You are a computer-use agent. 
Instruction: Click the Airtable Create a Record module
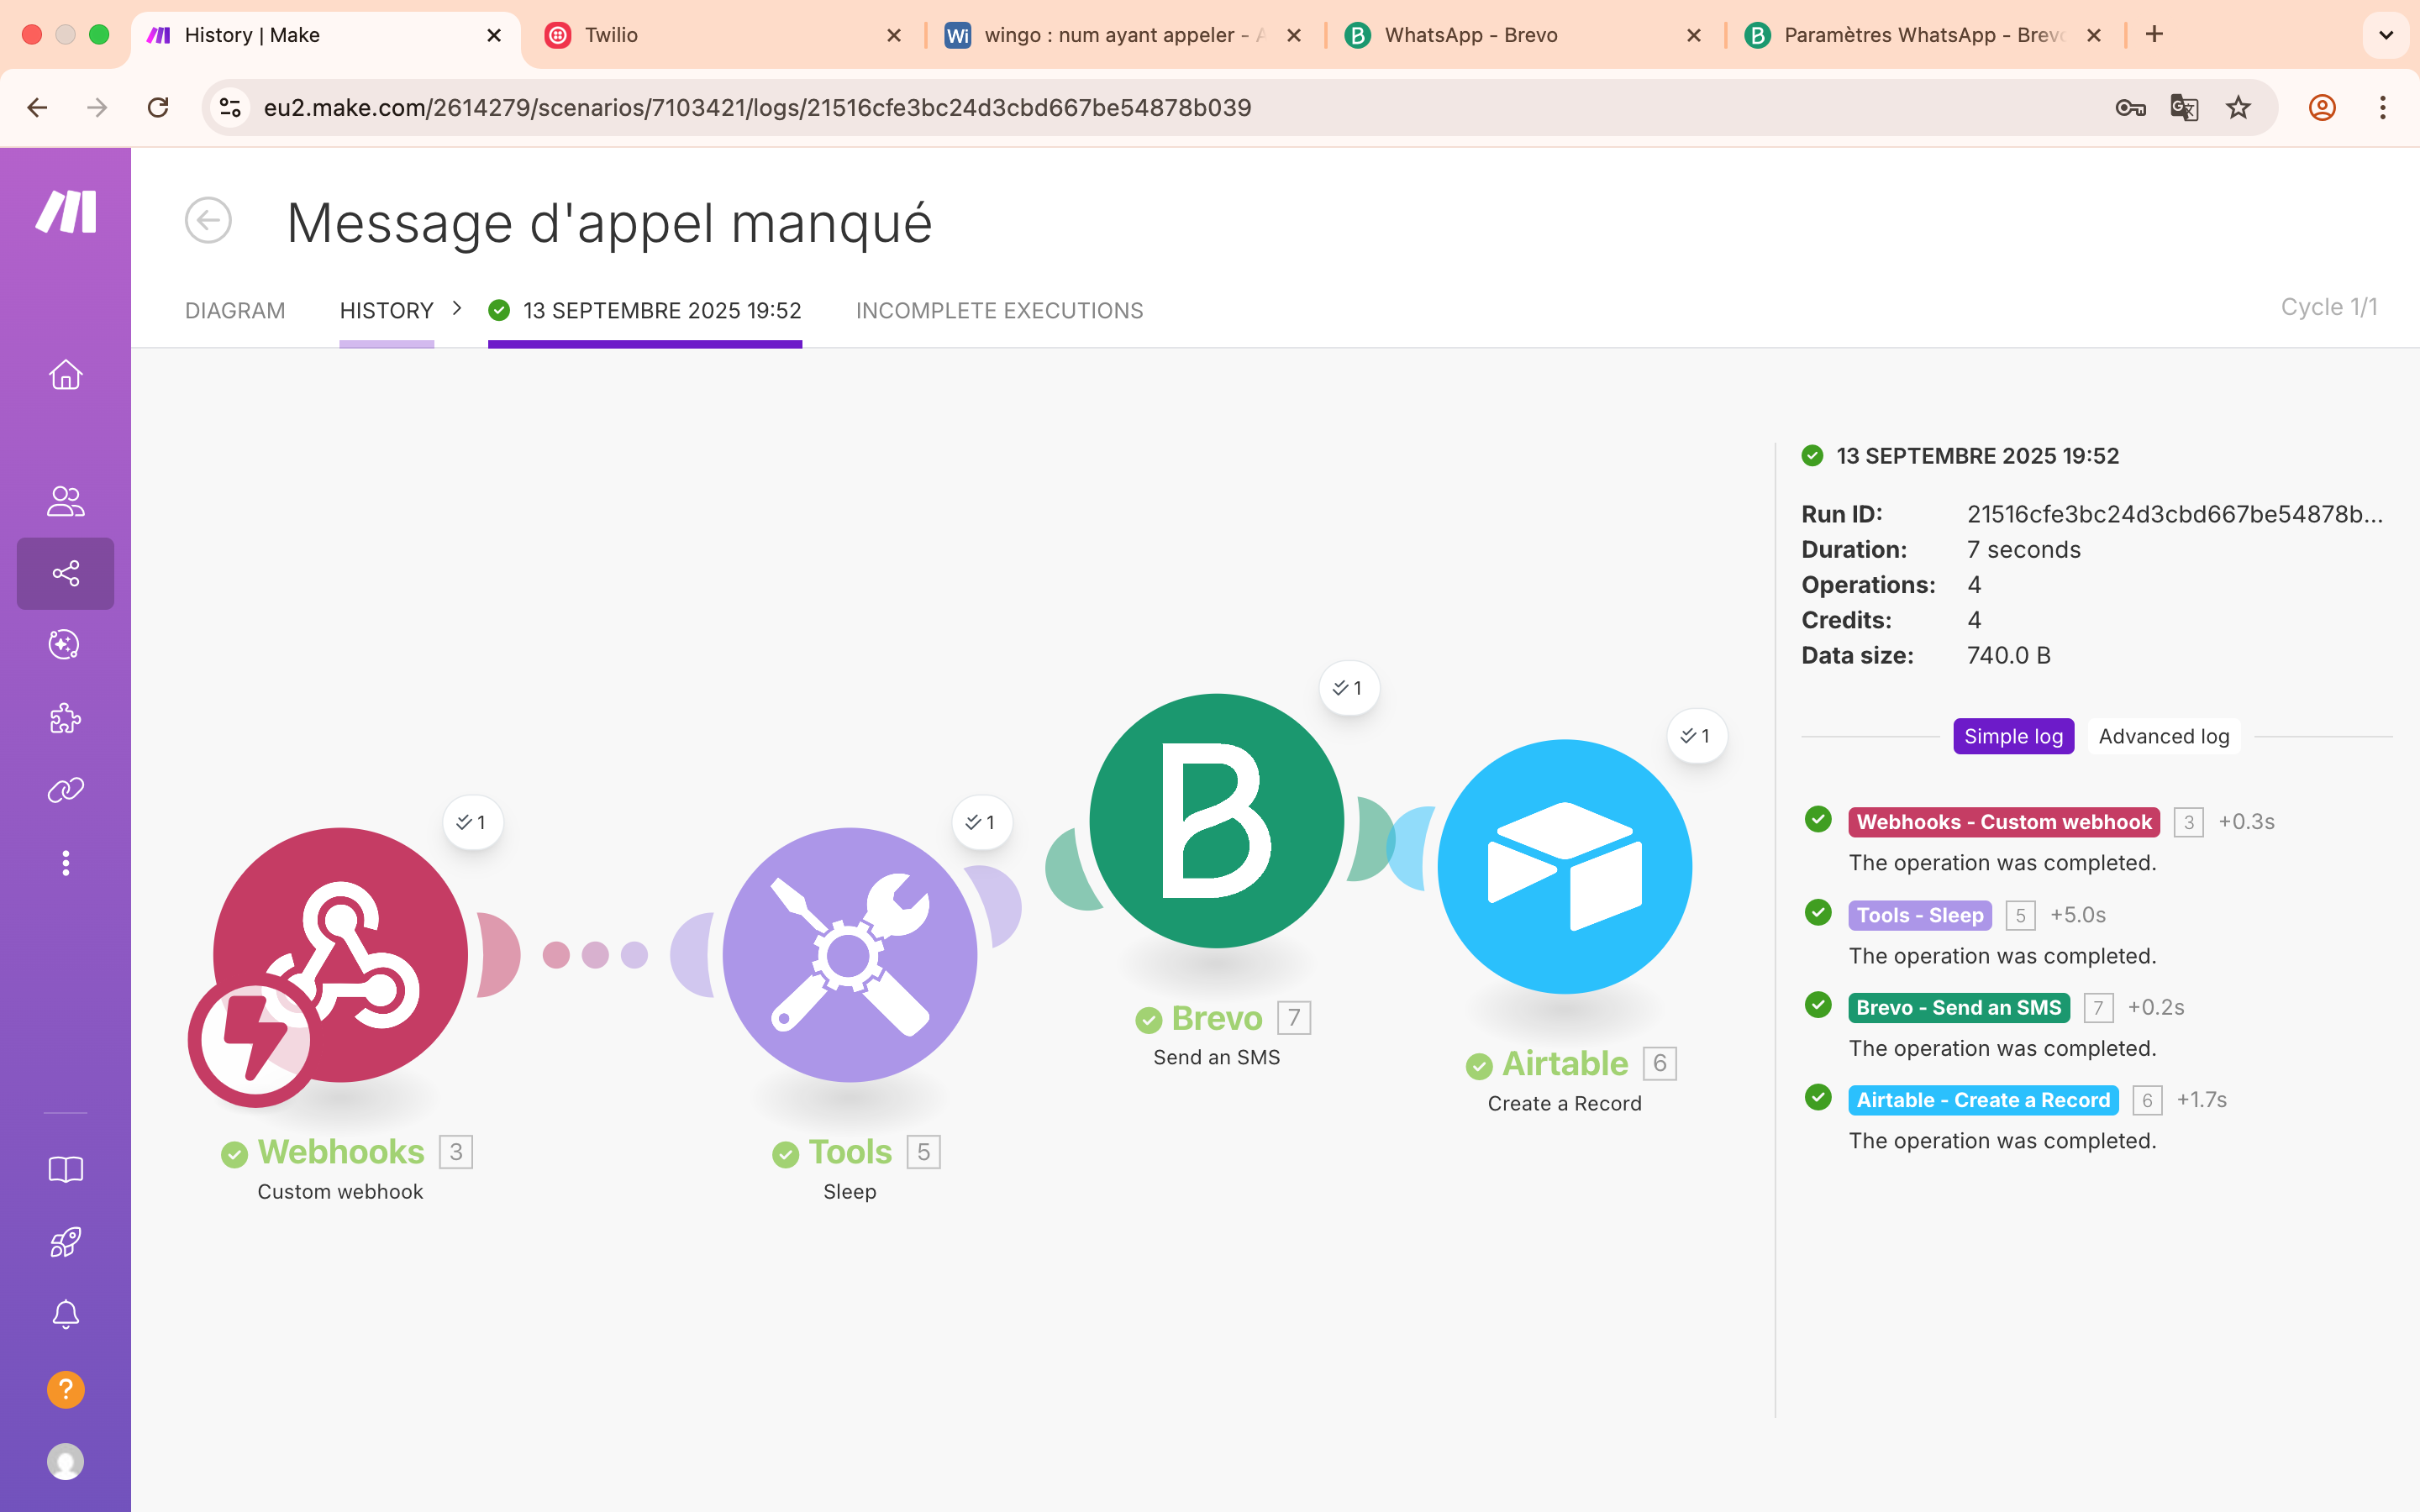1564,866
